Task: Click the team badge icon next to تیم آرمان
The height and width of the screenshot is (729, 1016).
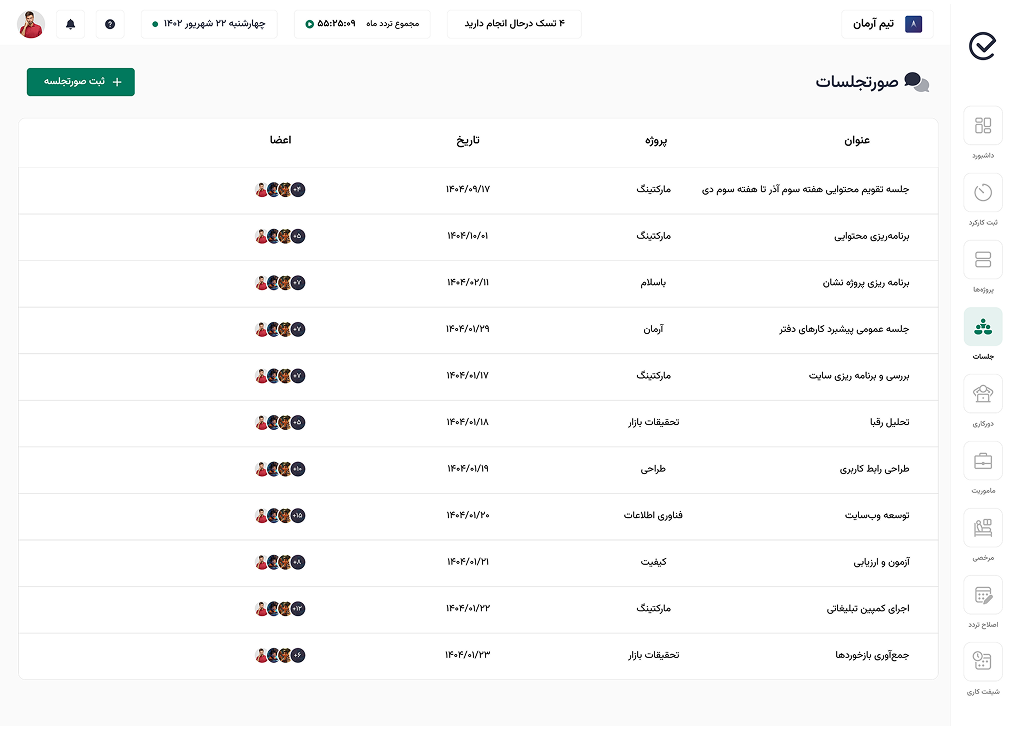Action: pos(913,24)
